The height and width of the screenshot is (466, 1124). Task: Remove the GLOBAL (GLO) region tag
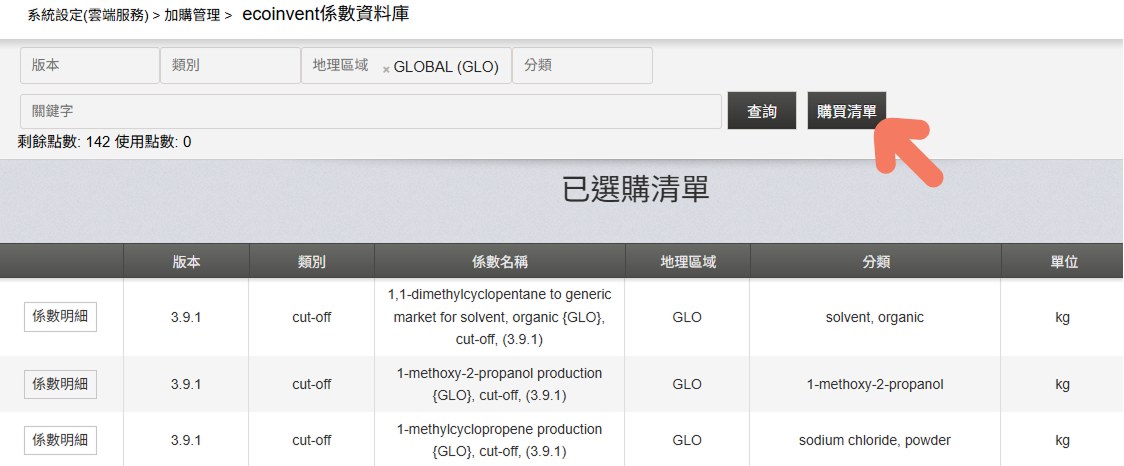[x=386, y=70]
